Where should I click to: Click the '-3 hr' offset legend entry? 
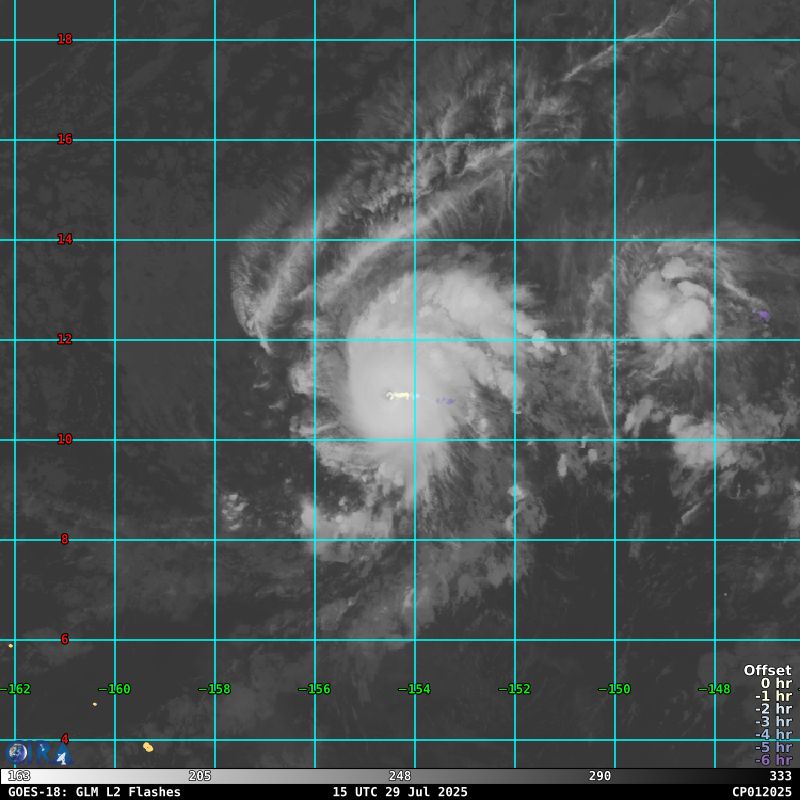773,722
